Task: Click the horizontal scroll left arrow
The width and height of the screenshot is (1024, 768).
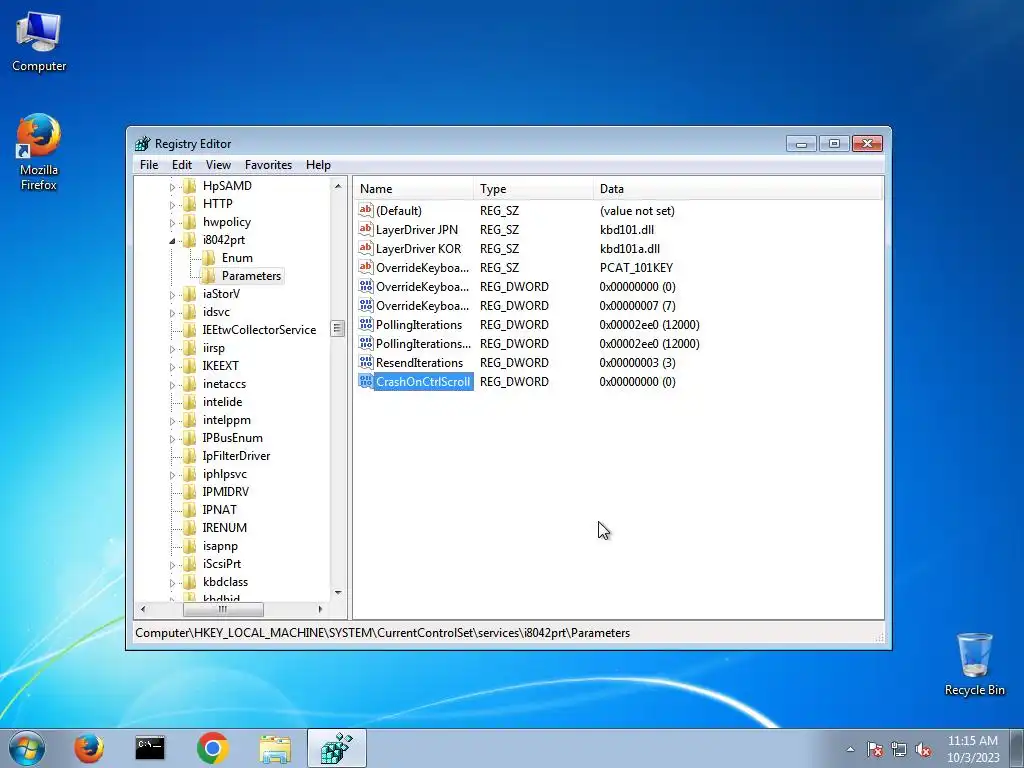Action: click(x=143, y=609)
